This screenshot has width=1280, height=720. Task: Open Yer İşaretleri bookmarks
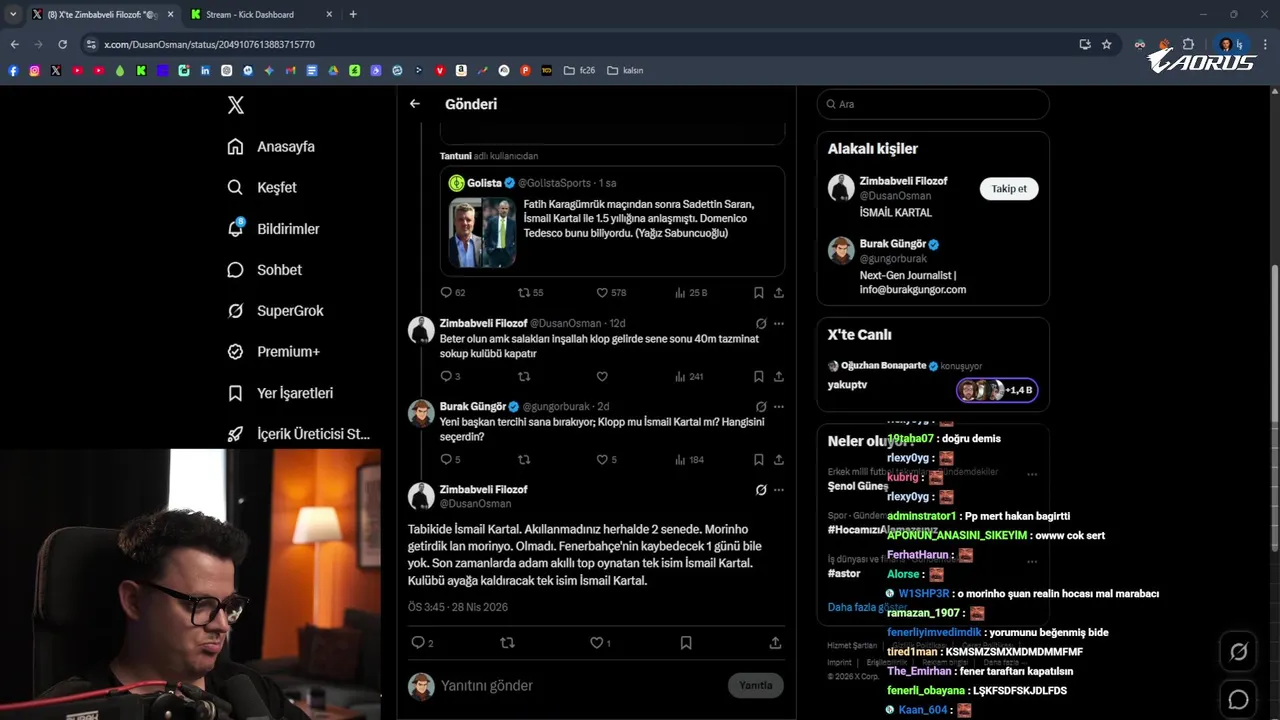(280, 394)
